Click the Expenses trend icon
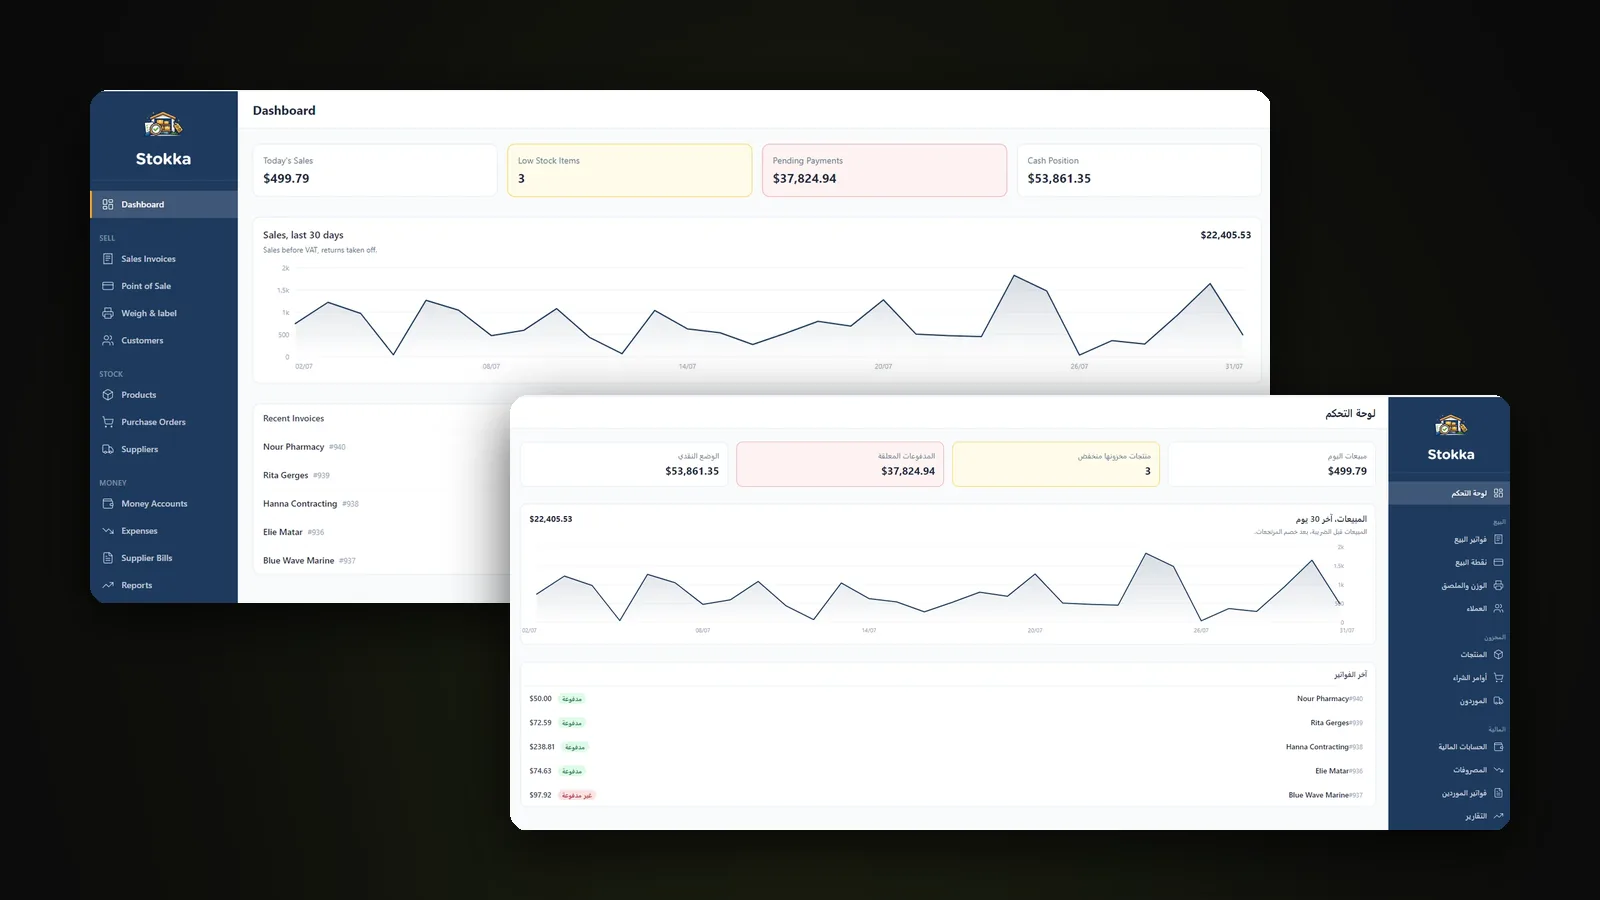The width and height of the screenshot is (1600, 900). (108, 531)
